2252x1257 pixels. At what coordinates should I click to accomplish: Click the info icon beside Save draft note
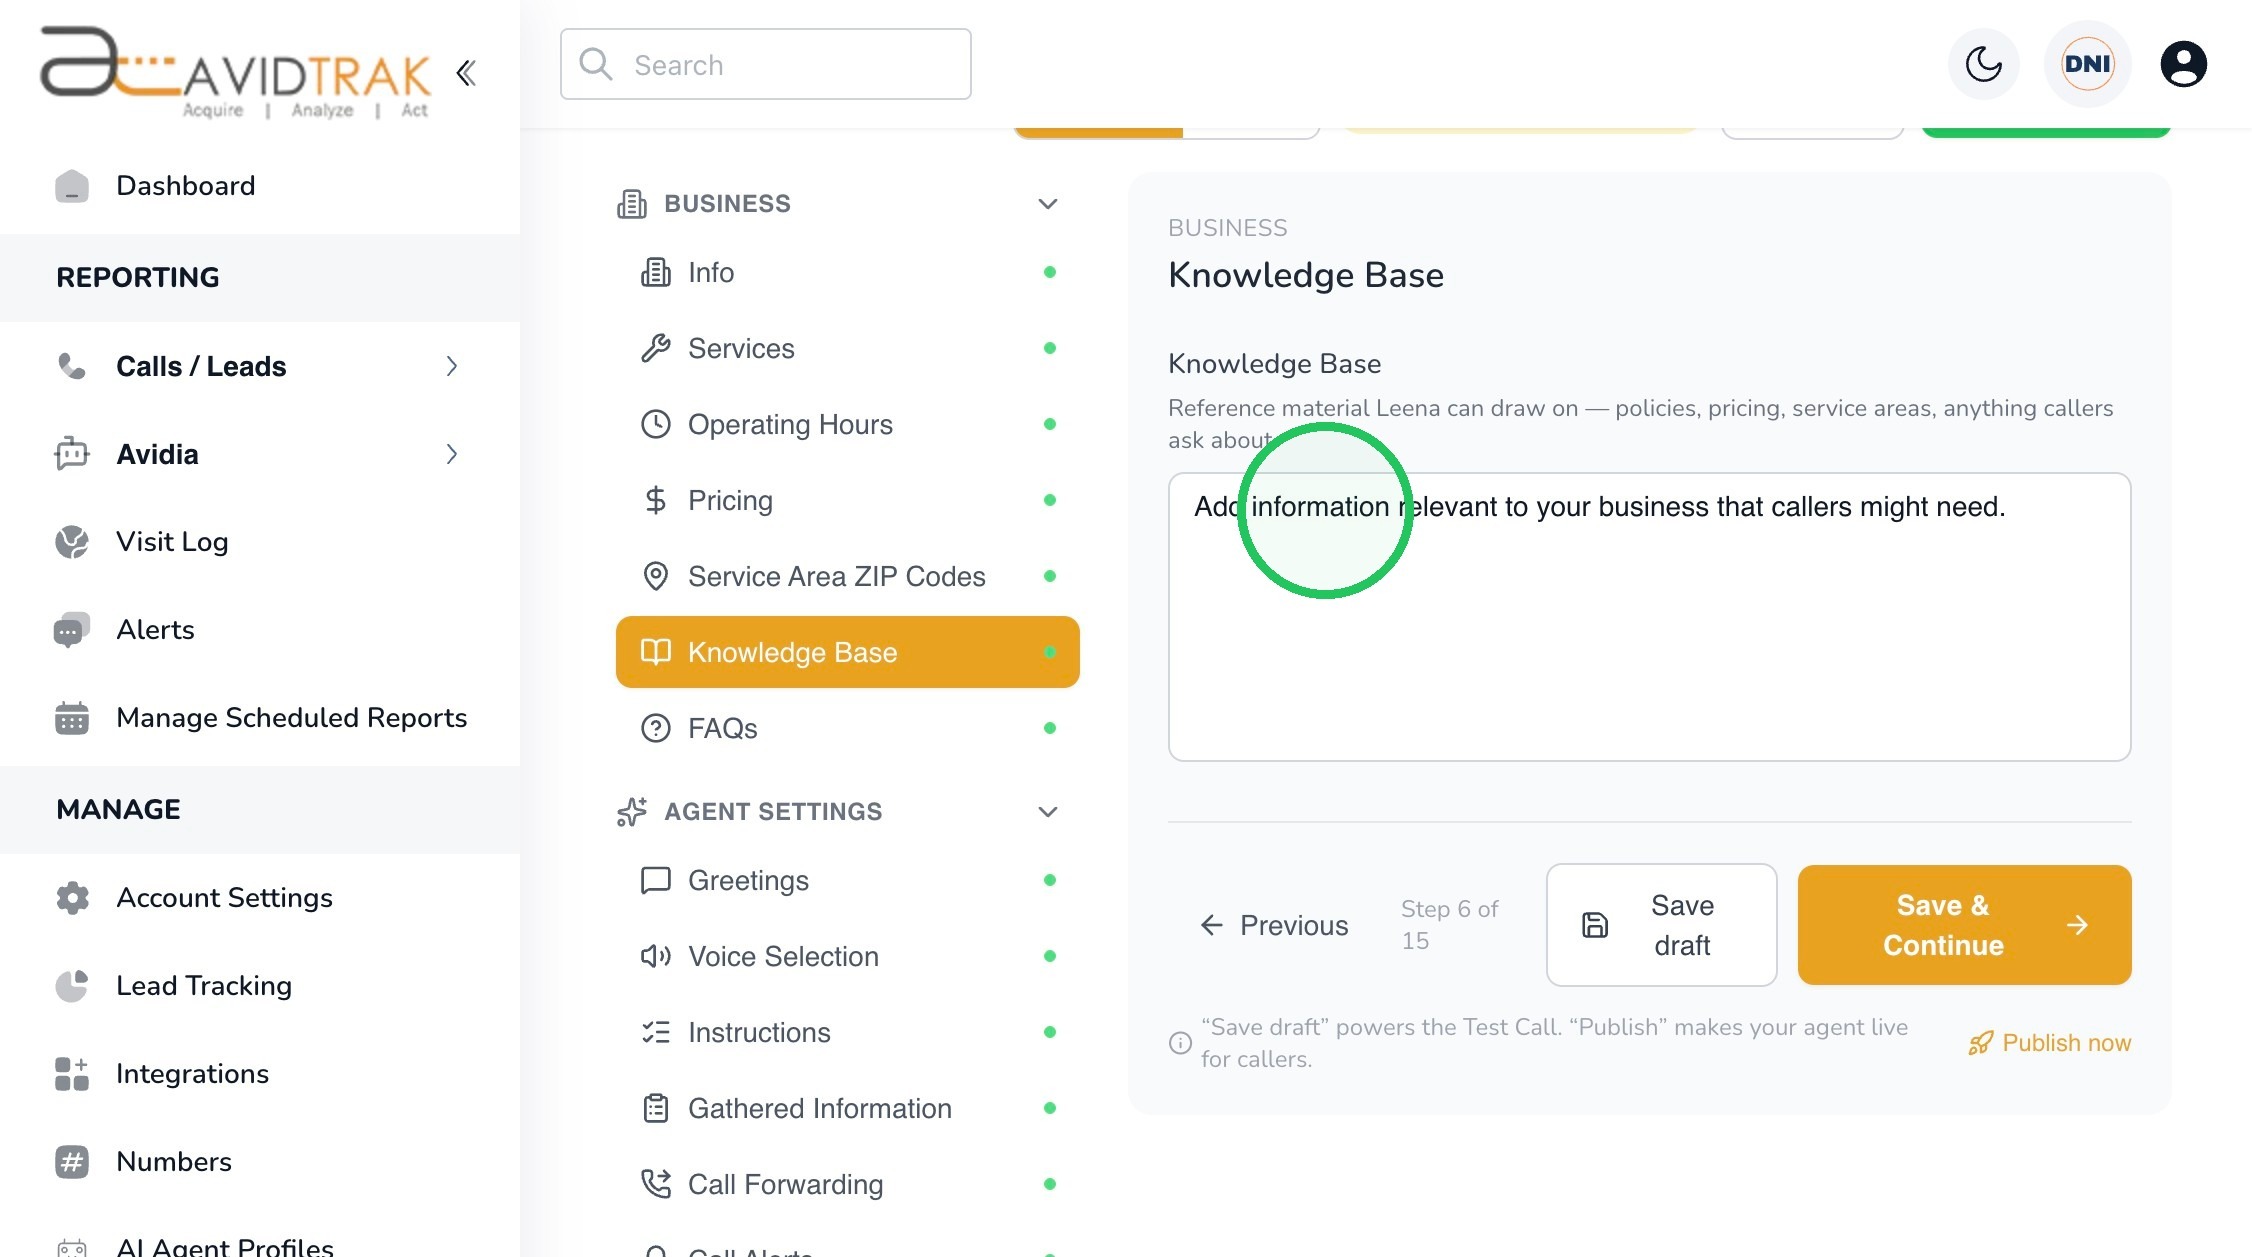coord(1180,1043)
